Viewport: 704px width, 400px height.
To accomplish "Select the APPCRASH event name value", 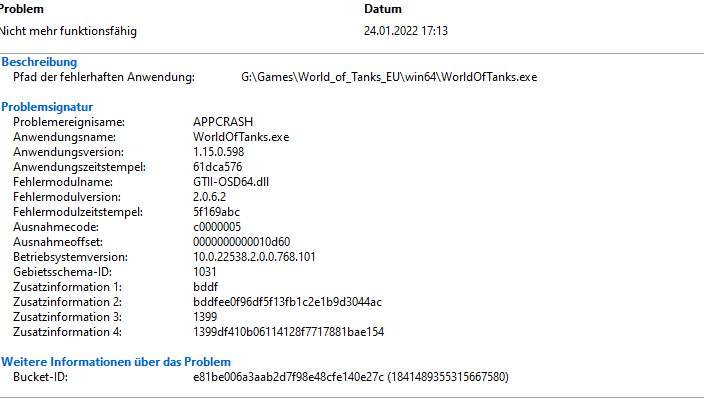I will point(223,122).
